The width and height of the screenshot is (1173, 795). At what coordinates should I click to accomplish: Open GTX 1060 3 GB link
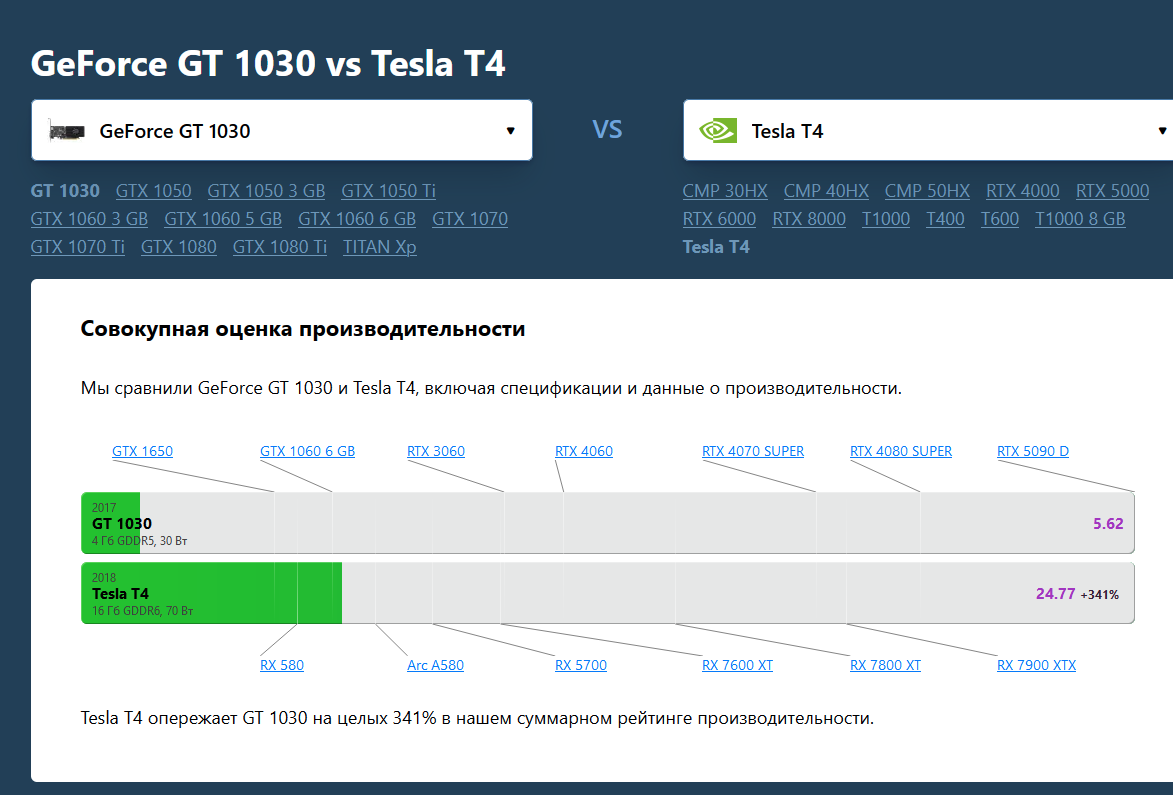[89, 219]
